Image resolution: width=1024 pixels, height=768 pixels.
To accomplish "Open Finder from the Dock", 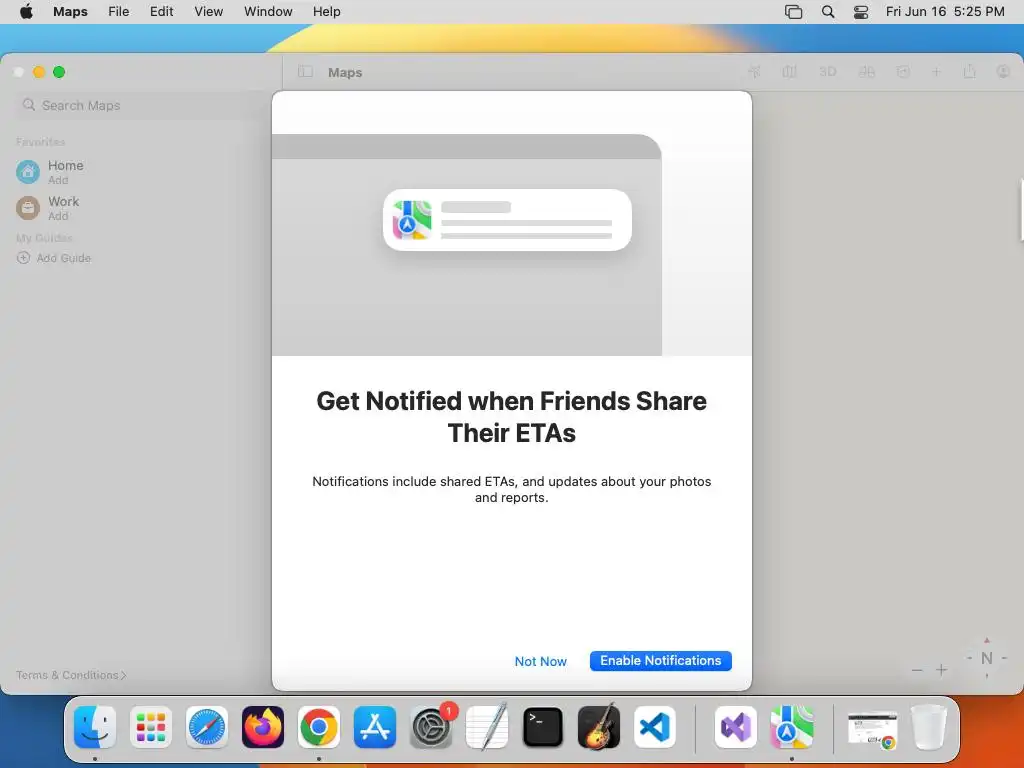I will coord(95,727).
